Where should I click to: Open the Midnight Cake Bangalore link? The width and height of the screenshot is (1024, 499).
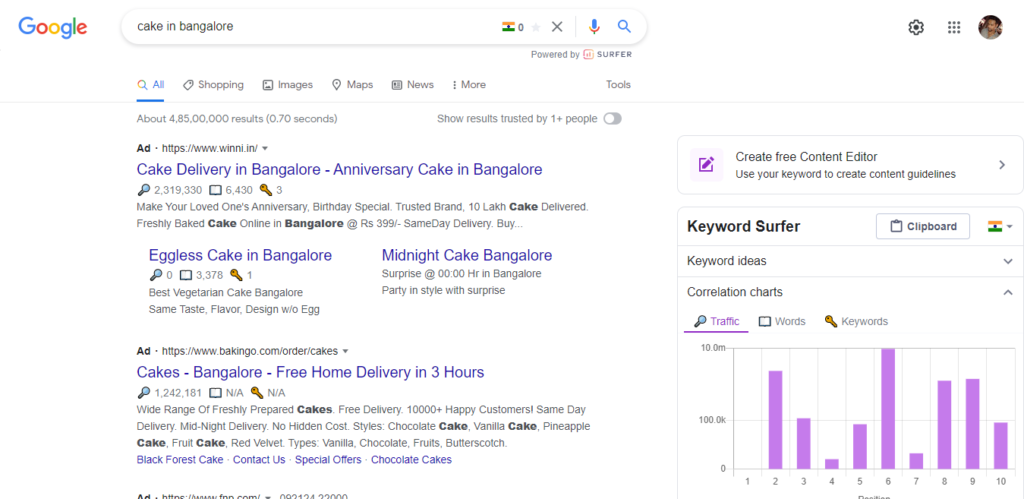(x=467, y=255)
